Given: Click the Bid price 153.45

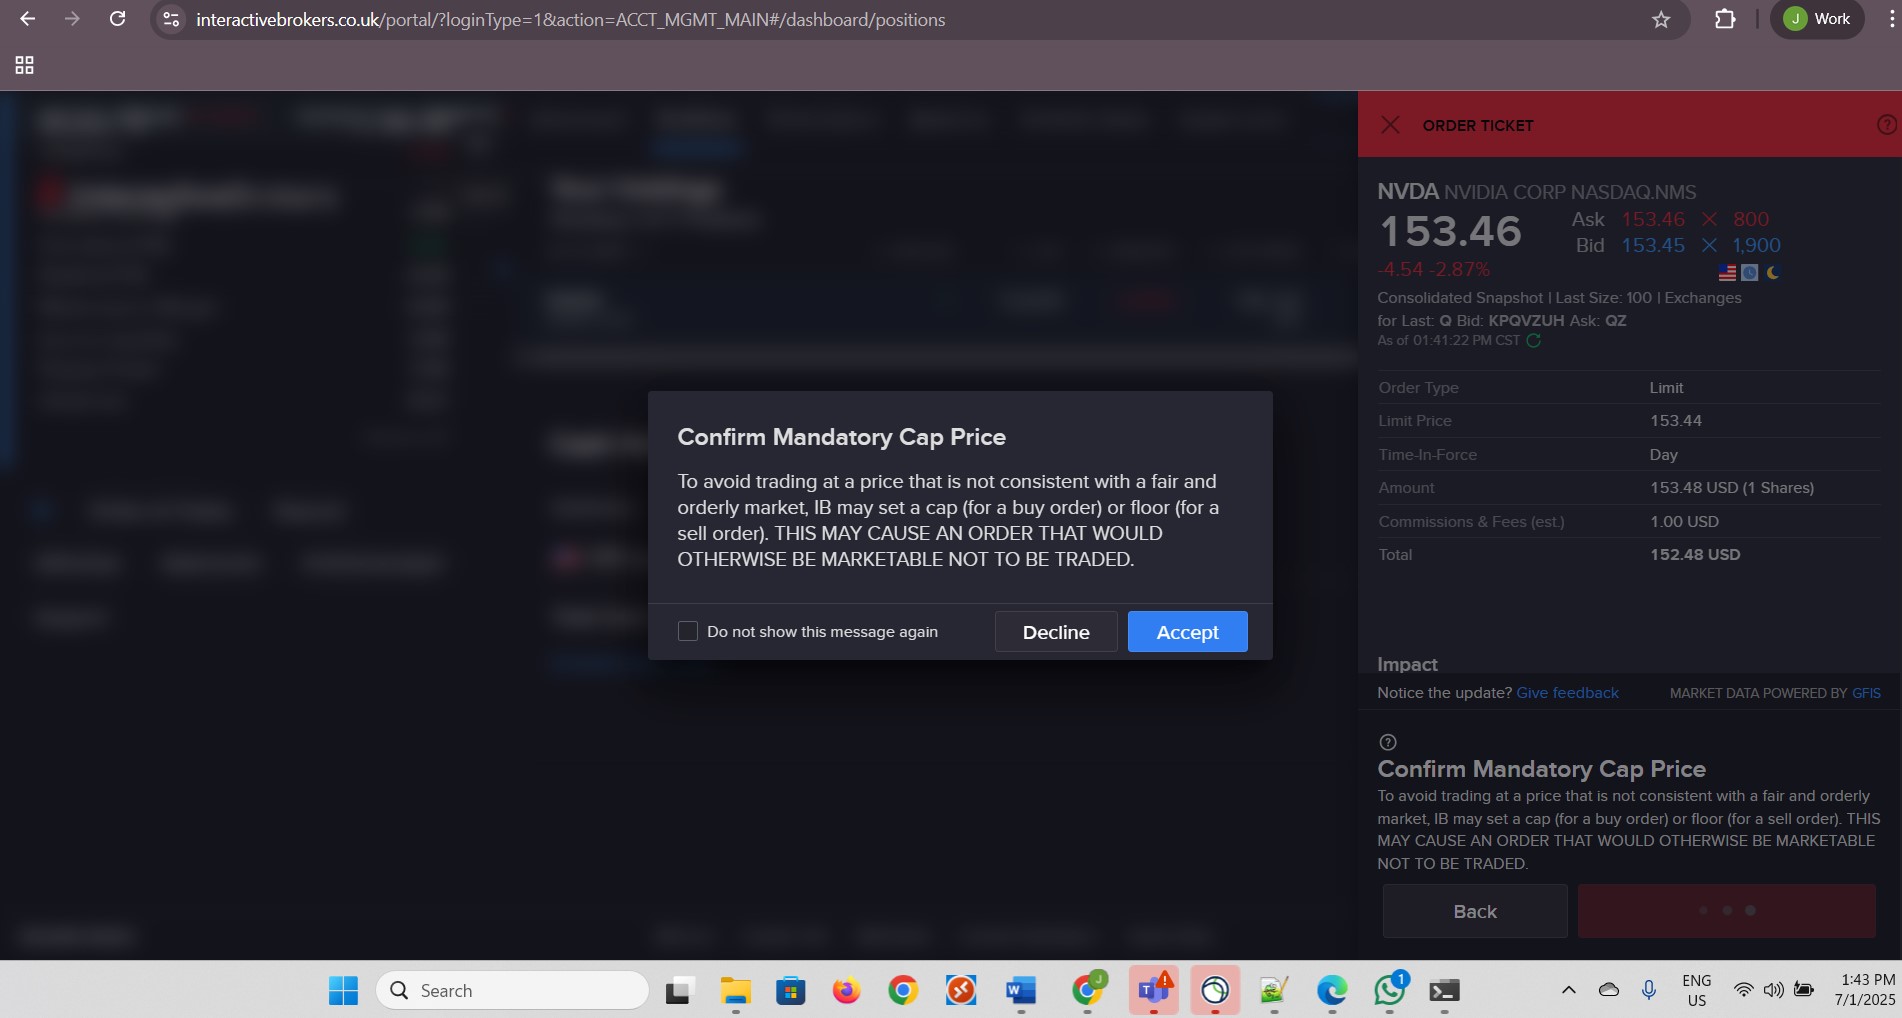Looking at the screenshot, I should [x=1652, y=245].
